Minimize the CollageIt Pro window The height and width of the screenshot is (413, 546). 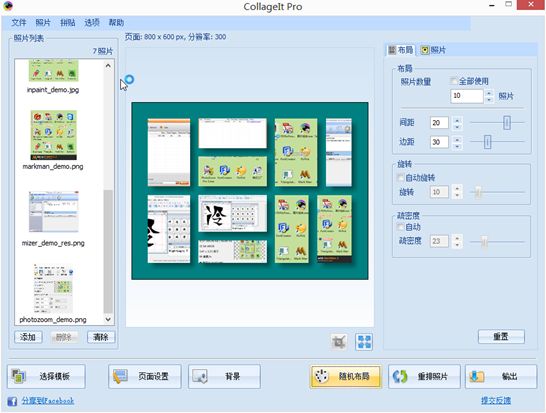(492, 5)
